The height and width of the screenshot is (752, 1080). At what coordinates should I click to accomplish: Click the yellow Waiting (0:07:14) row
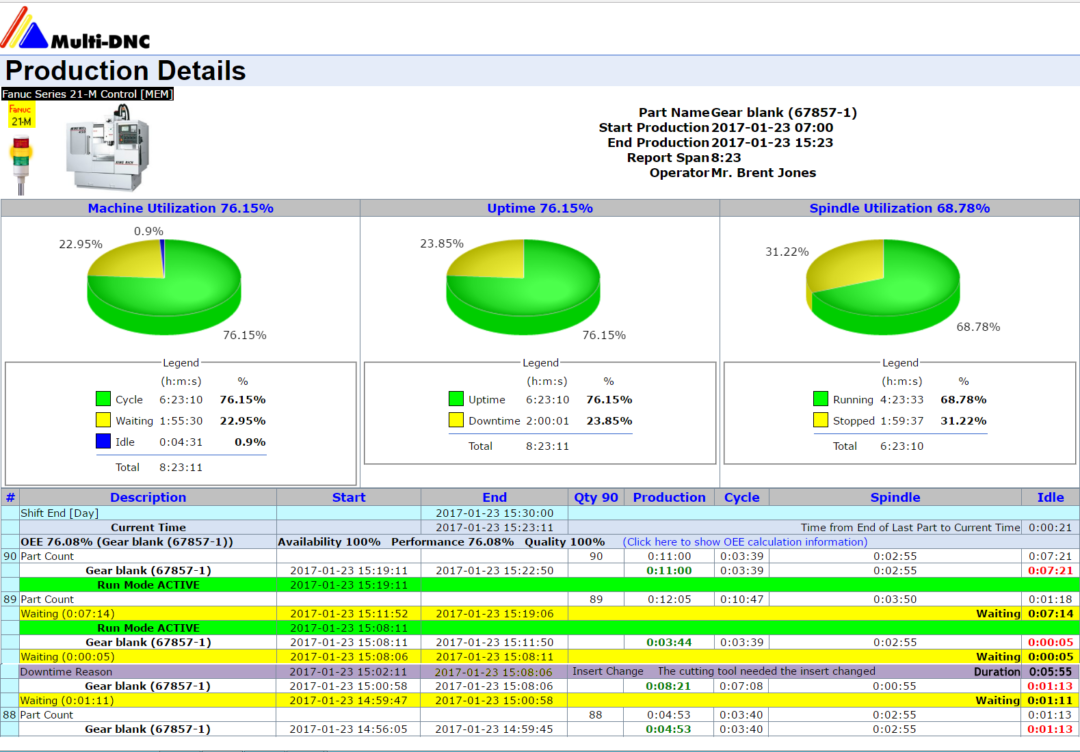[148, 611]
